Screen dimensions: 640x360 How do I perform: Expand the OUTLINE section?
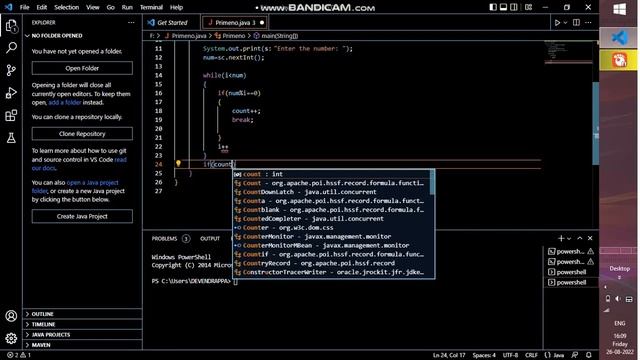(83, 314)
